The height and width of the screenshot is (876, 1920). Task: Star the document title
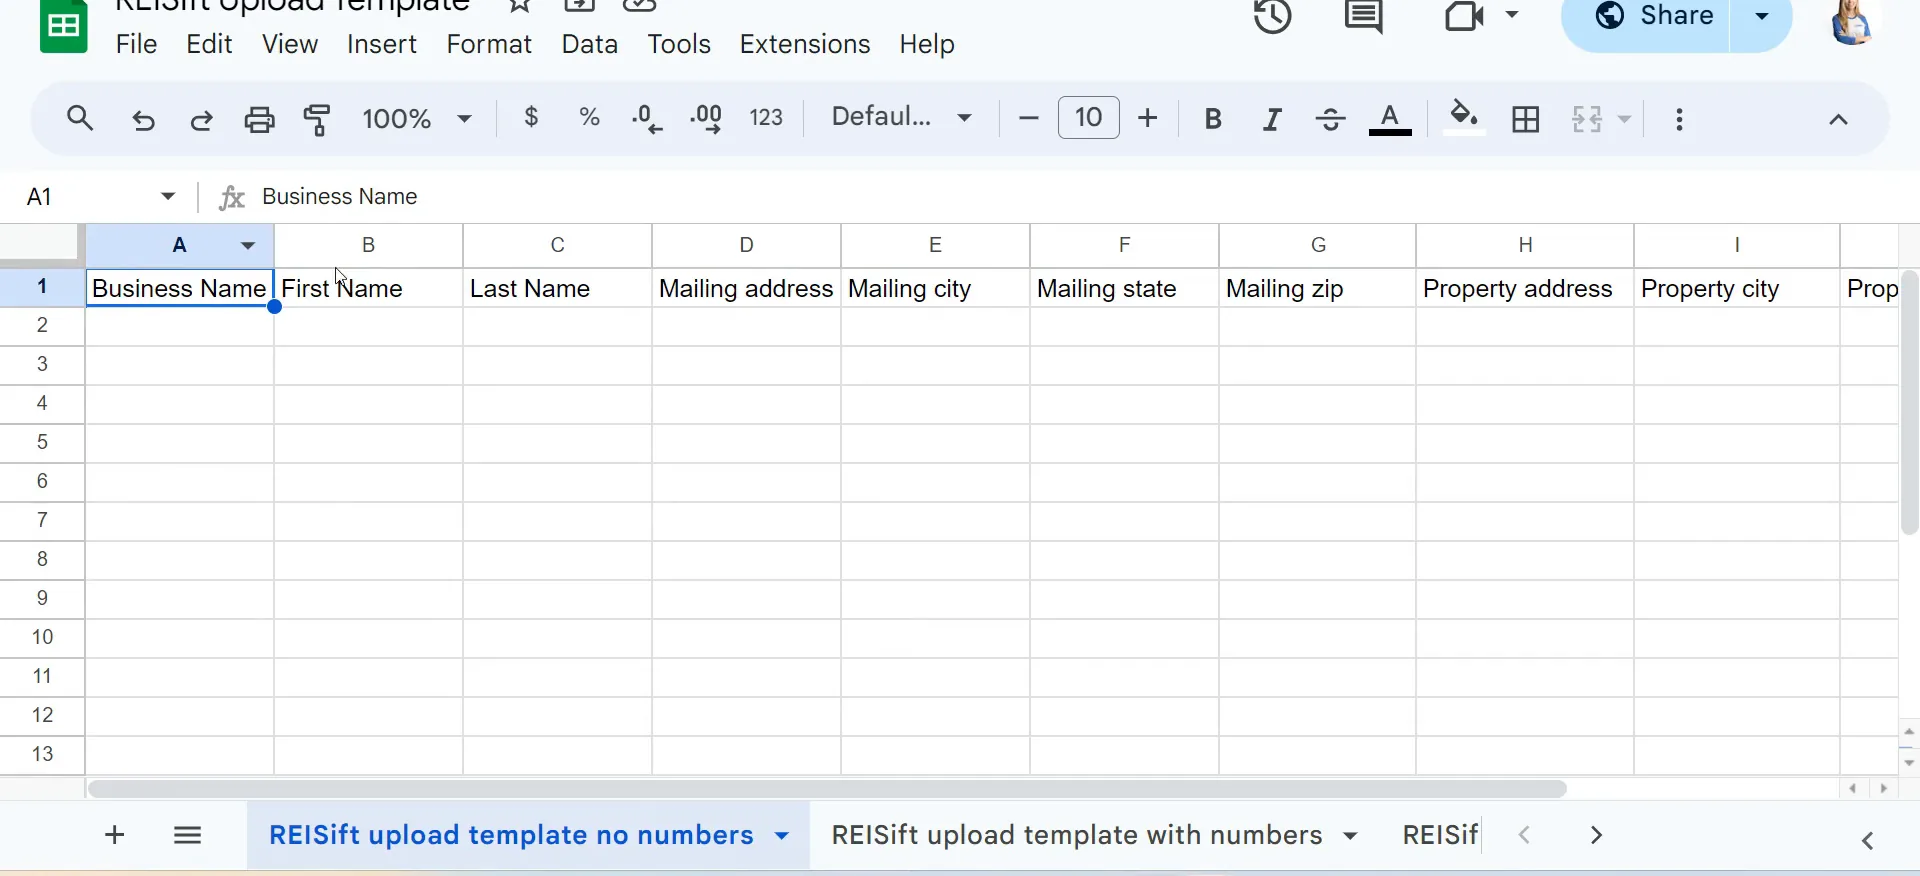[x=519, y=6]
